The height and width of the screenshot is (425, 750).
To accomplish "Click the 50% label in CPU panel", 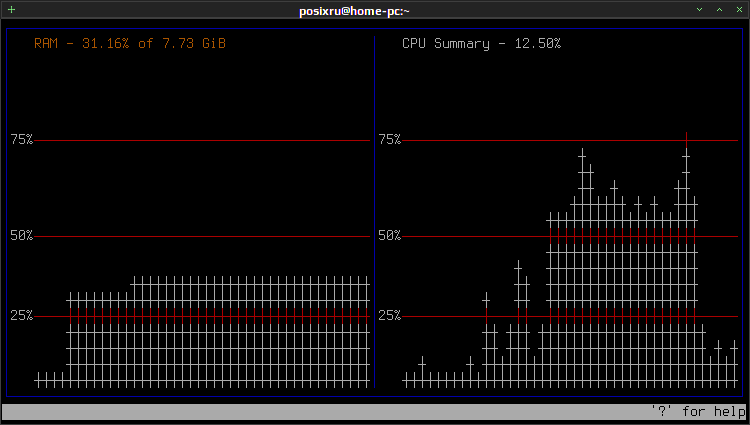I will (x=389, y=236).
